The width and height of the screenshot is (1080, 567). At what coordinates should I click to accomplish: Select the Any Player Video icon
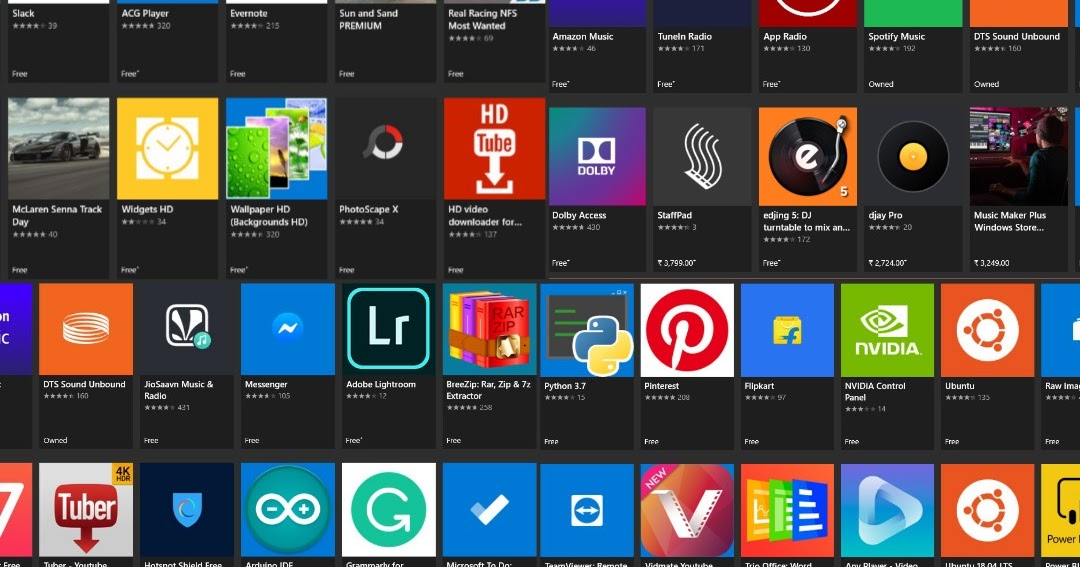(x=887, y=511)
